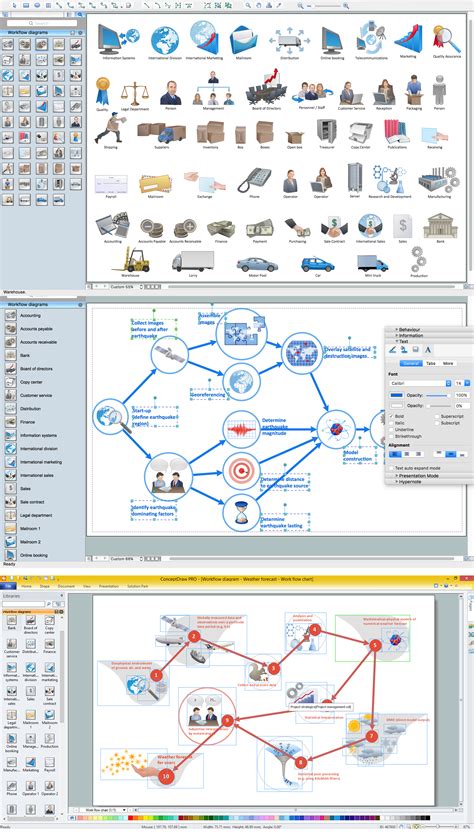Viewport: 474px width, 840px height.
Task: Open the Work flow chart page selector
Action: (x=104, y=810)
